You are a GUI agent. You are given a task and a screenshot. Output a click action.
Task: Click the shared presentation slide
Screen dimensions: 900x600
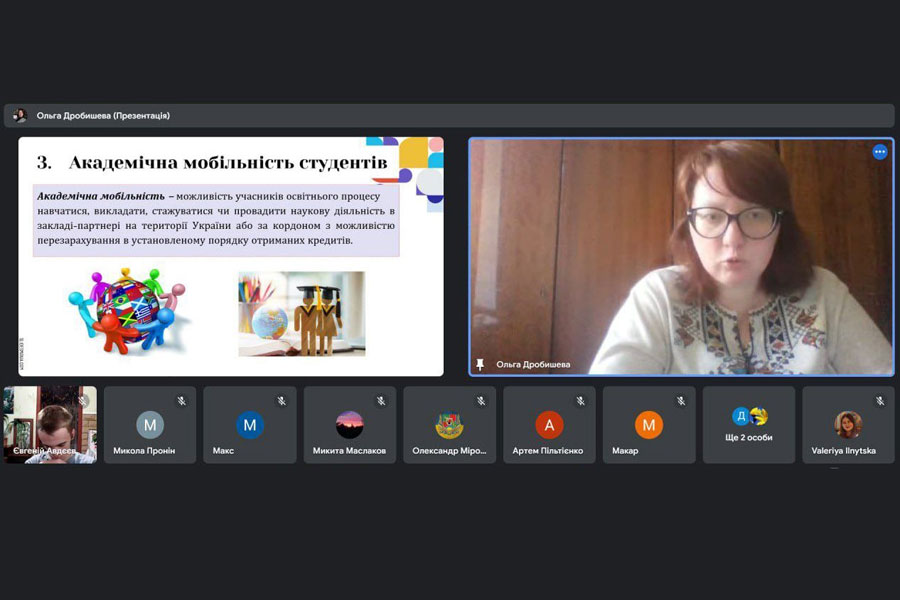(x=231, y=257)
